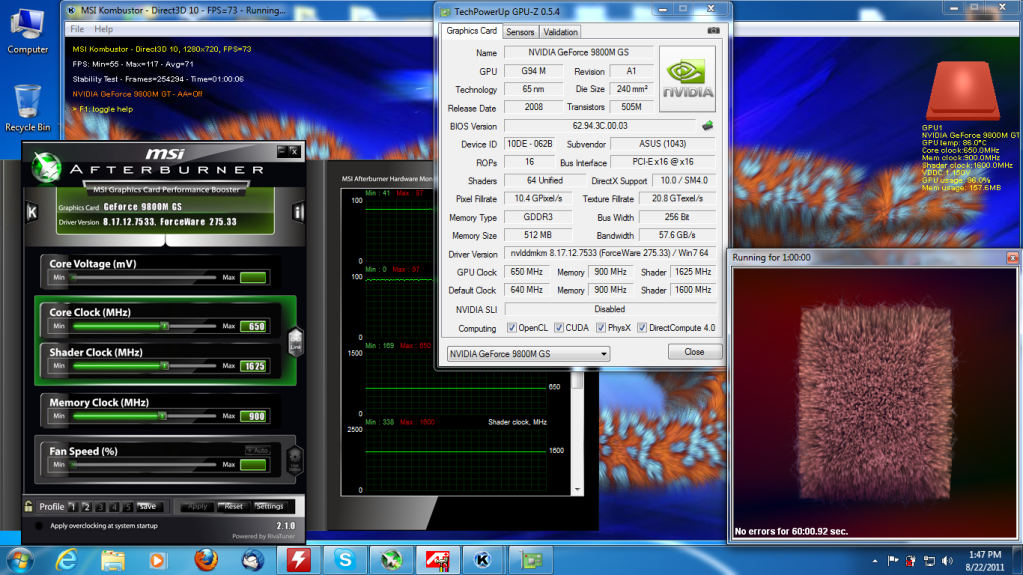Click the MSI Afterburner dragon logo

click(47, 167)
